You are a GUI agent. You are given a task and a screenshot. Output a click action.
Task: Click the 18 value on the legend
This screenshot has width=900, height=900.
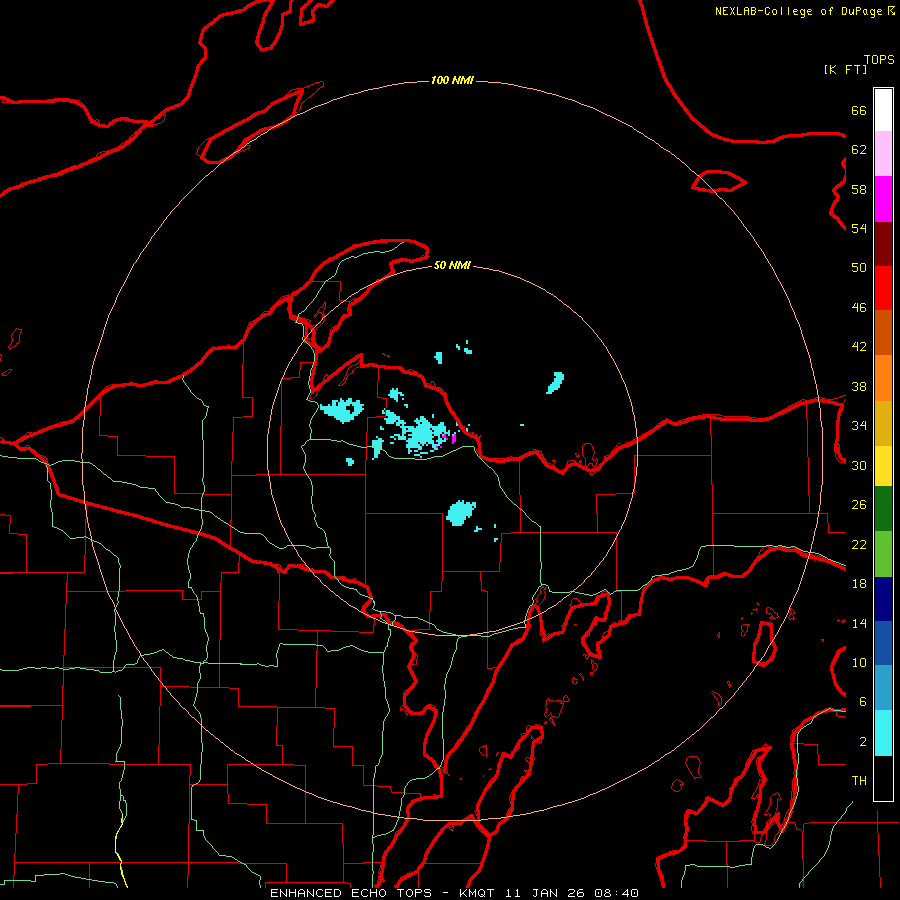[x=859, y=584]
